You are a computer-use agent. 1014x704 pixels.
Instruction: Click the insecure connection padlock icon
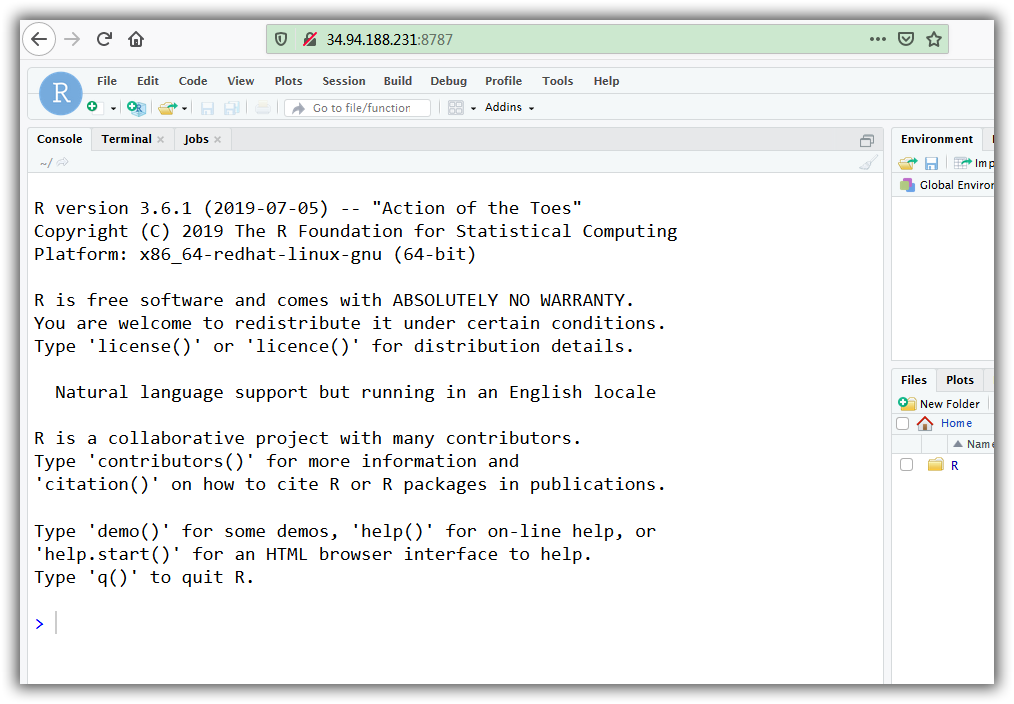tap(310, 39)
